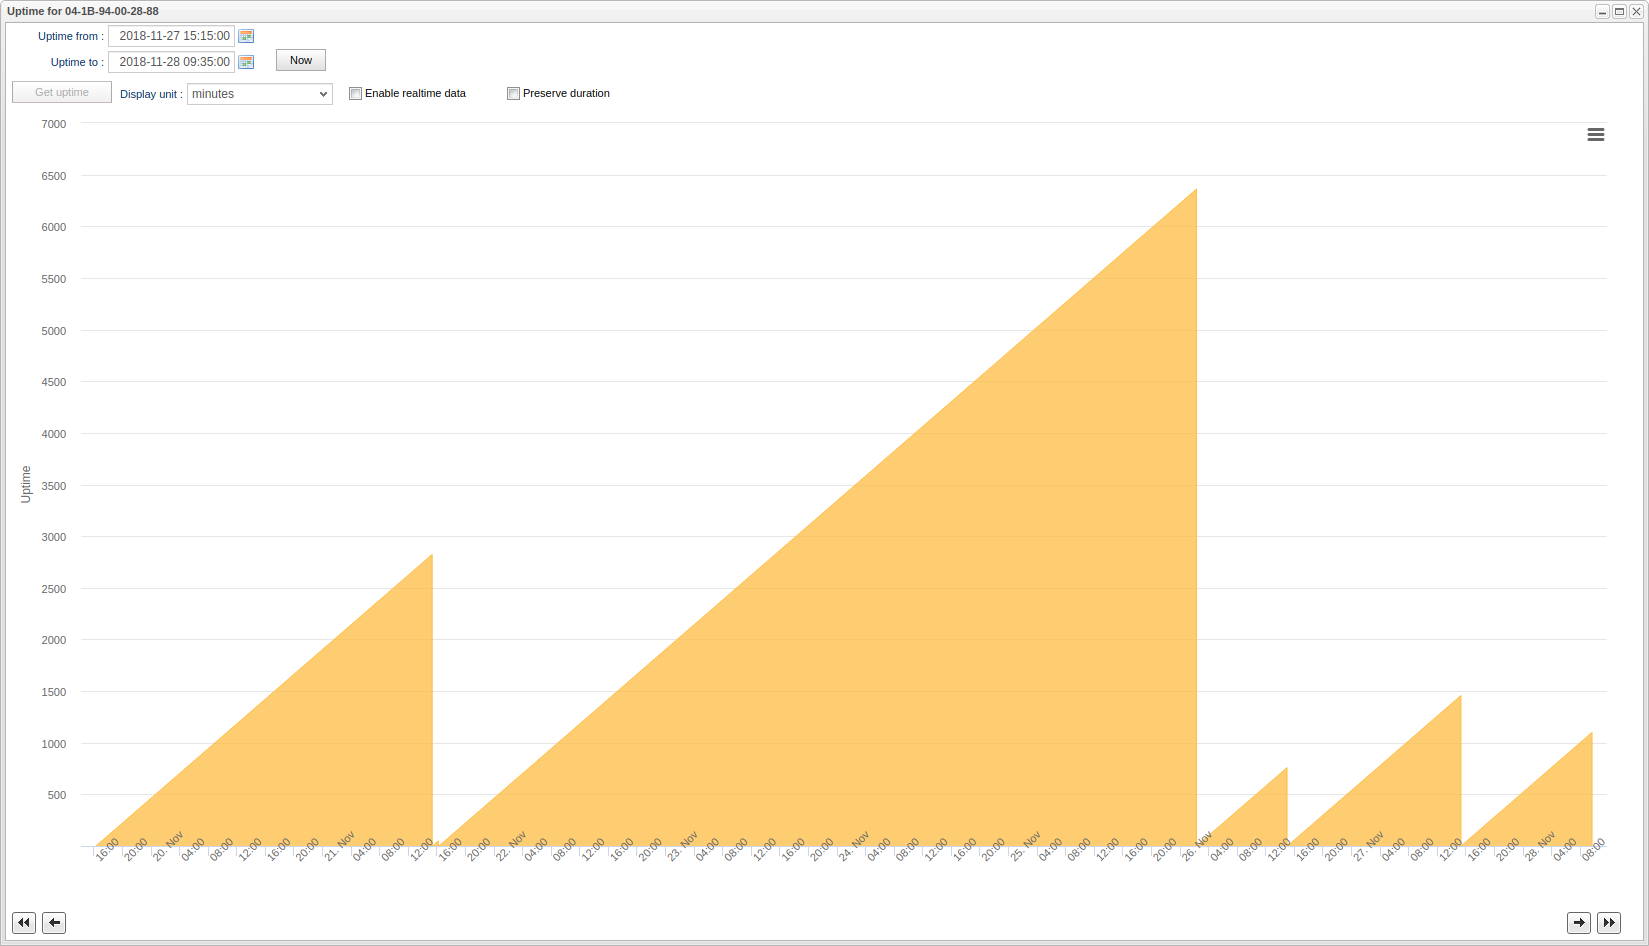
Task: Jump to latest uptime data
Action: (x=1608, y=922)
